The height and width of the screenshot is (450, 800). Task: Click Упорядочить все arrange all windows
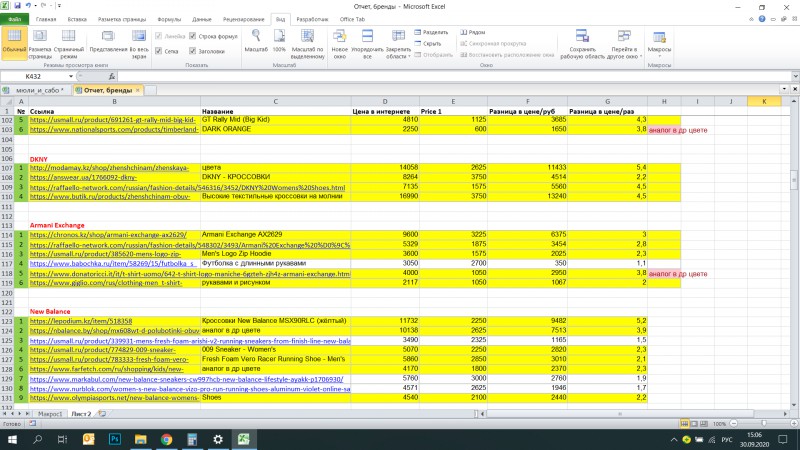tap(367, 43)
